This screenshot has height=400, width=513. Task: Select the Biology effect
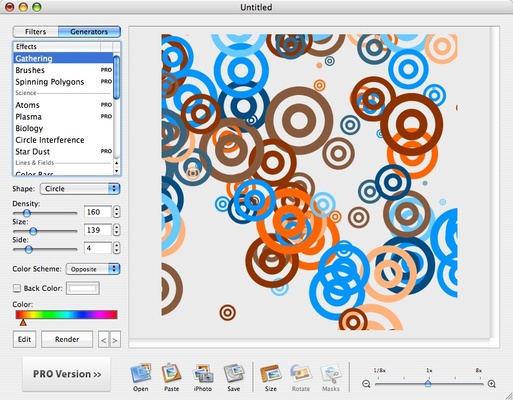click(x=63, y=128)
